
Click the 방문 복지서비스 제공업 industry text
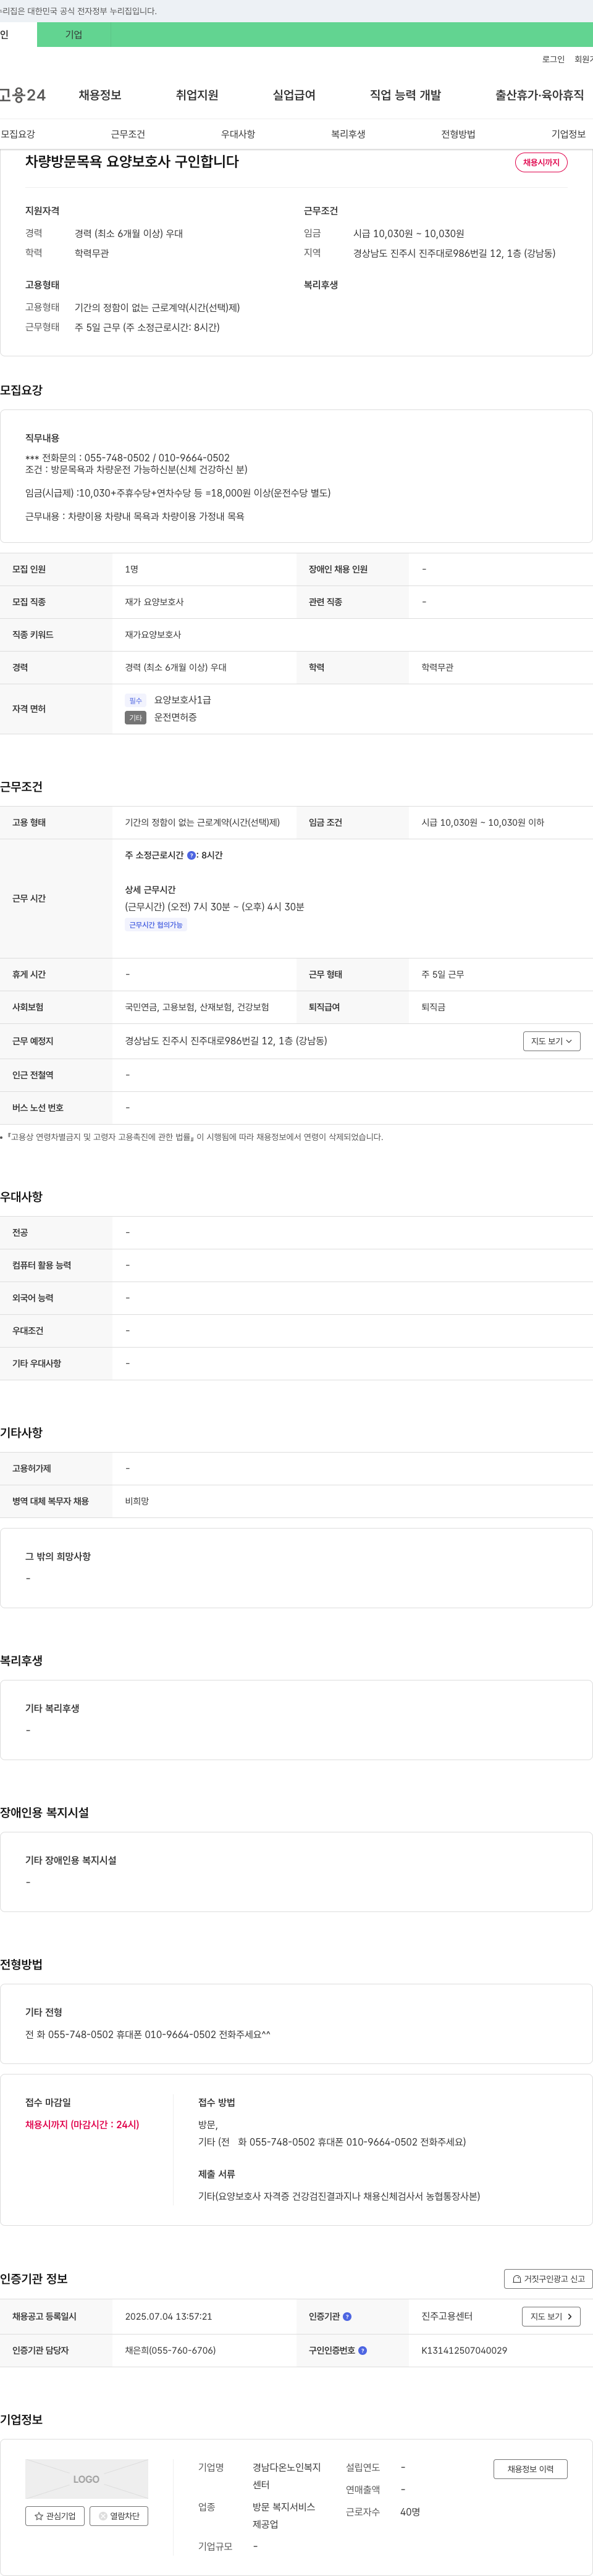click(284, 2515)
